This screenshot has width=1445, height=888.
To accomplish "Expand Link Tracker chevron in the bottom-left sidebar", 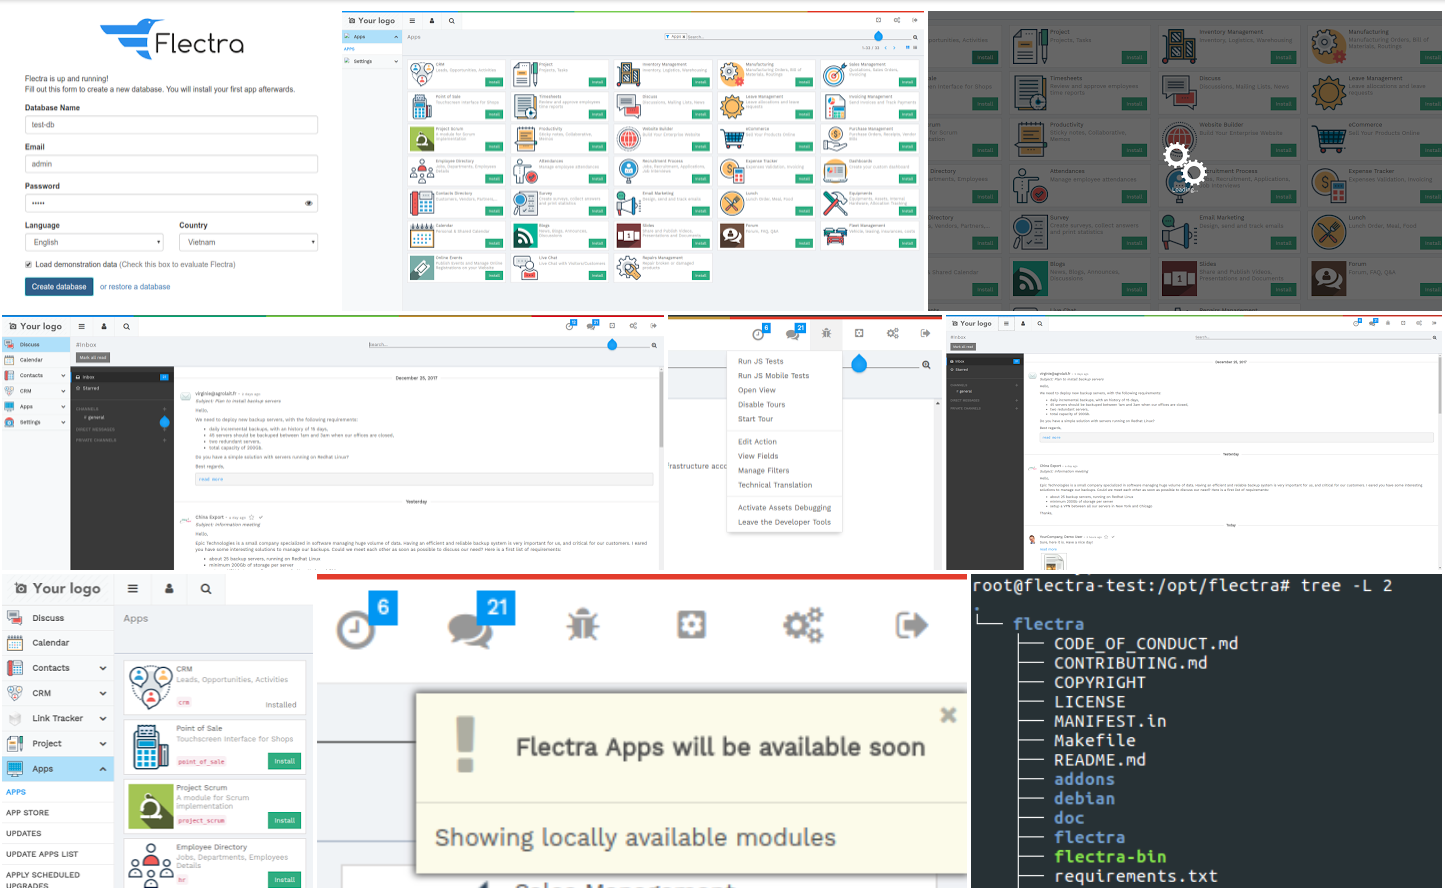I will click(102, 718).
